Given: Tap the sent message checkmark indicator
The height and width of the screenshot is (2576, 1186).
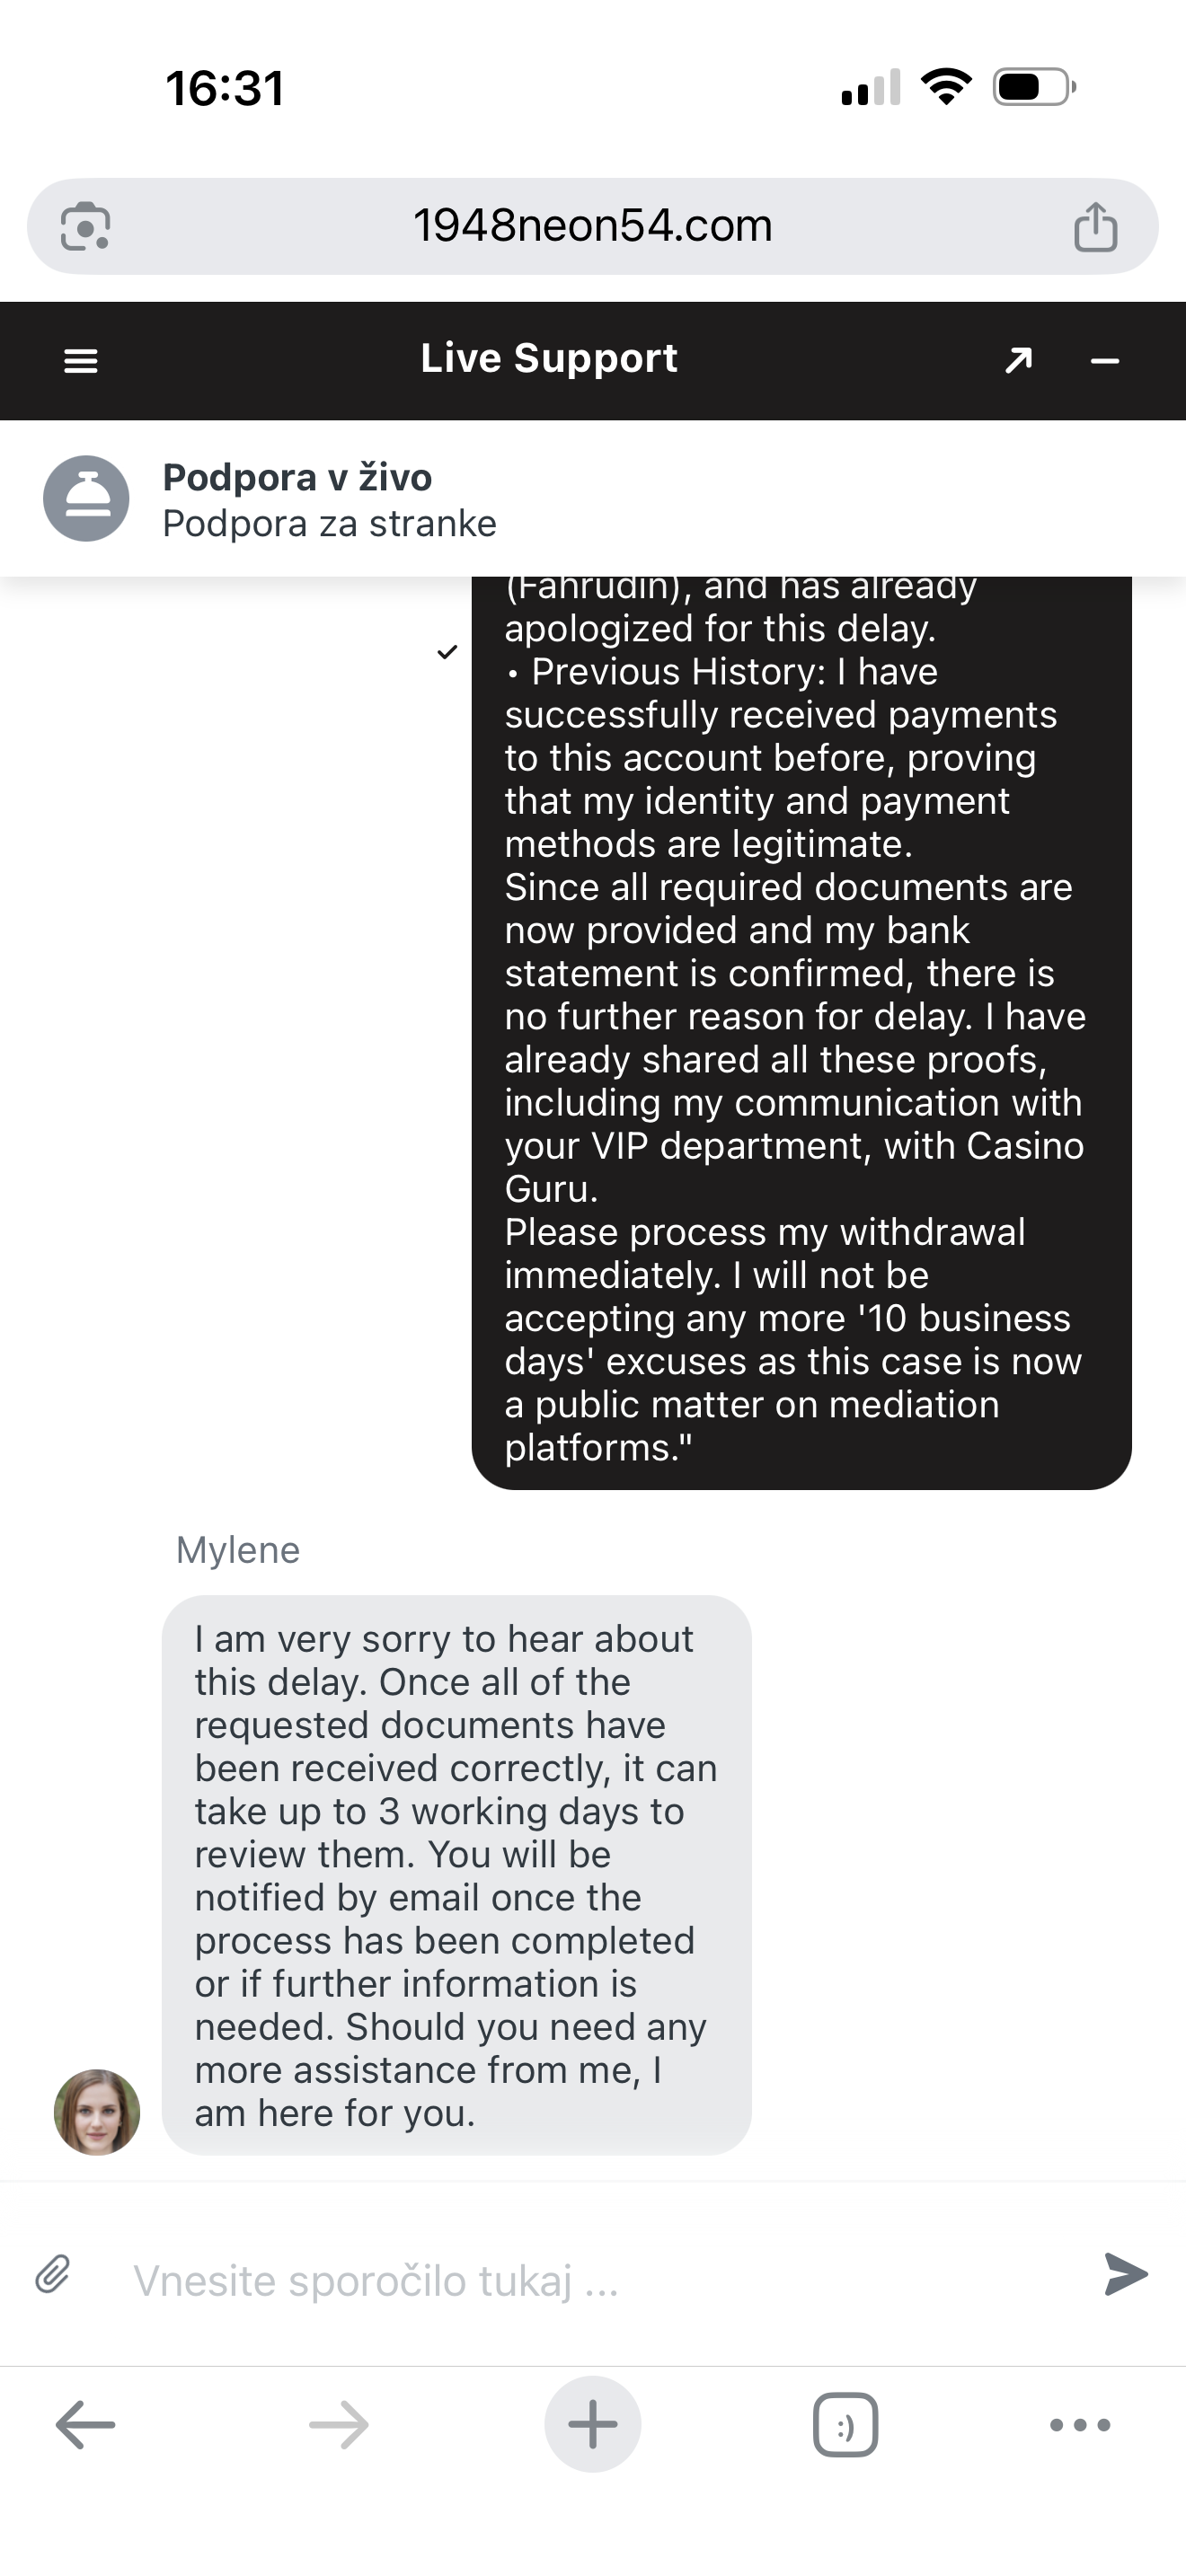Looking at the screenshot, I should tap(447, 652).
